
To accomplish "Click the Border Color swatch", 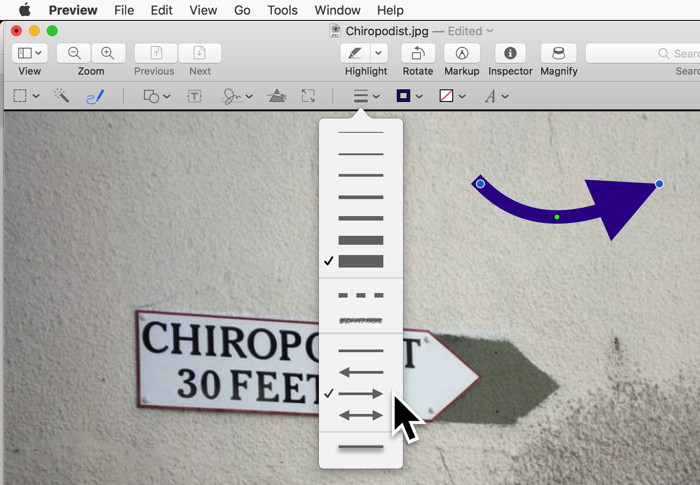I will [404, 96].
